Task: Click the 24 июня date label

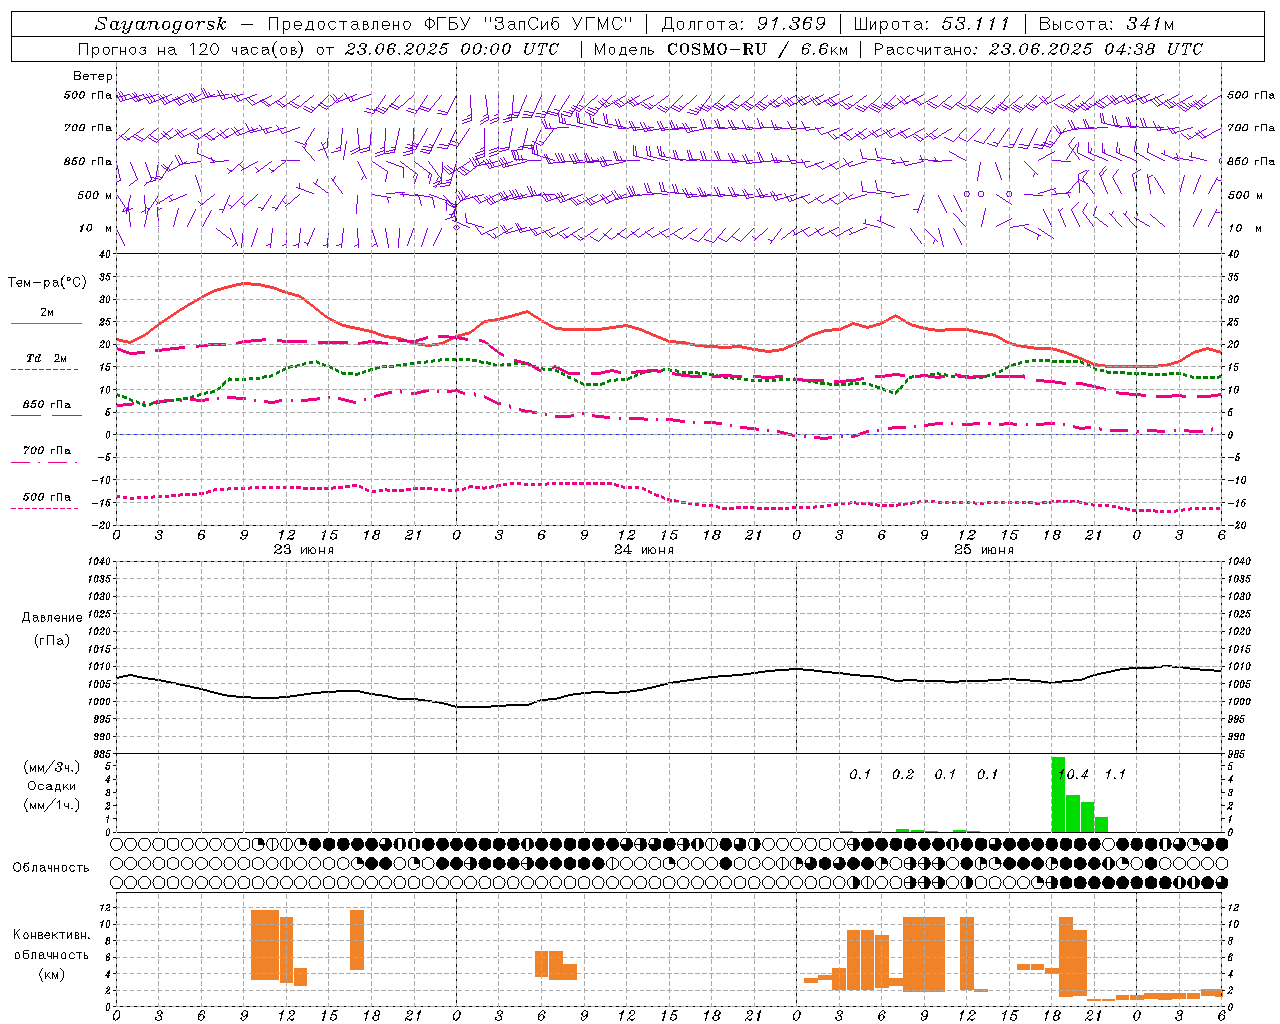Action: (644, 550)
